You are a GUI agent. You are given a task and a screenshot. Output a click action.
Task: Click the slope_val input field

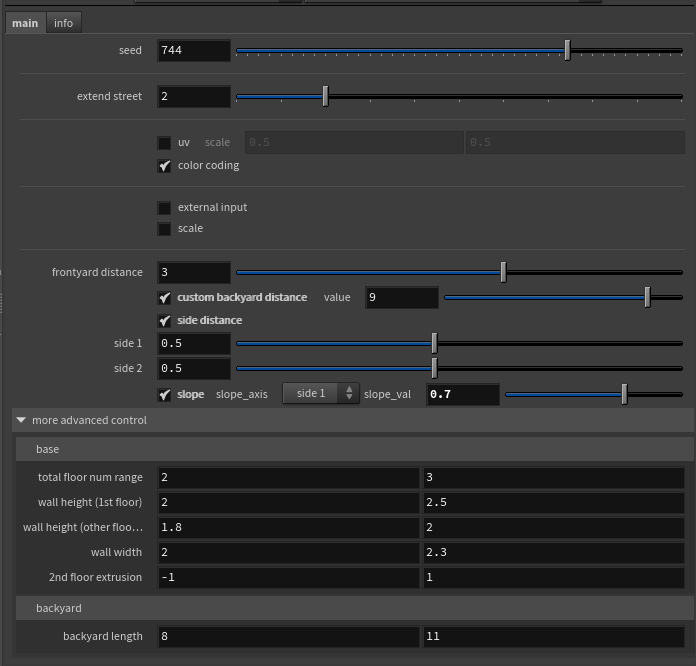(463, 394)
